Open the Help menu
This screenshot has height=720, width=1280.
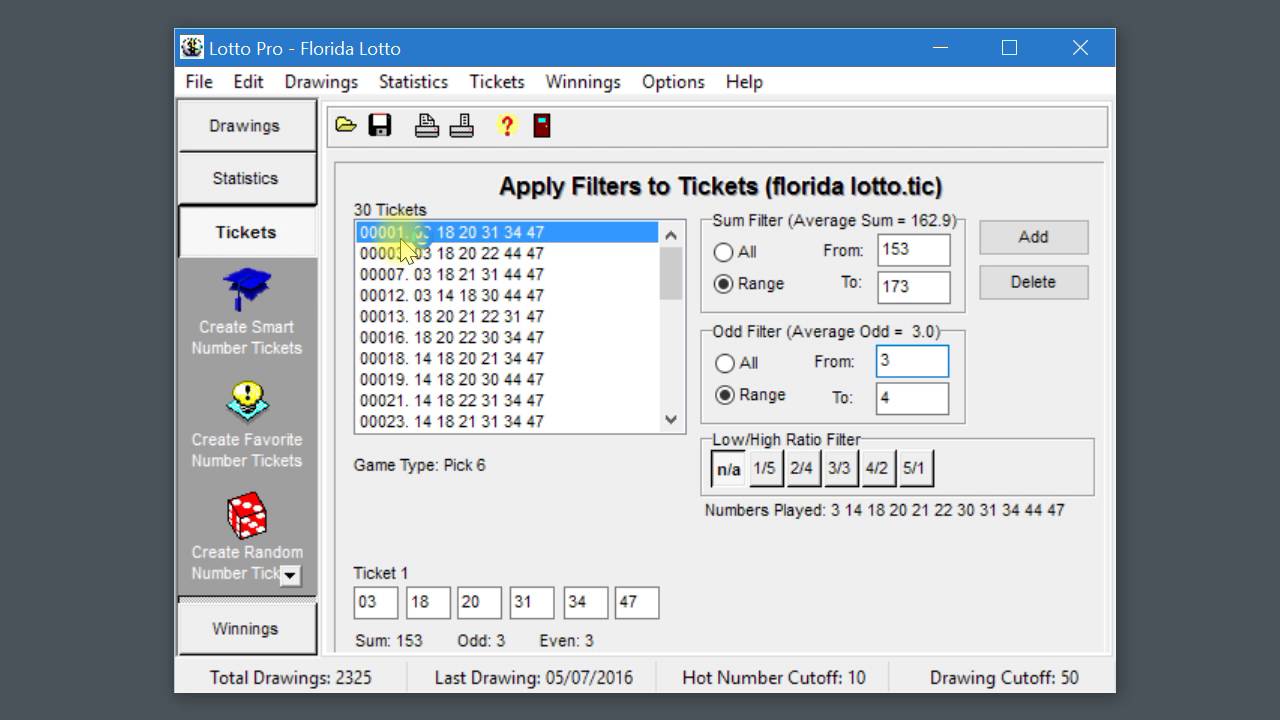tap(744, 82)
